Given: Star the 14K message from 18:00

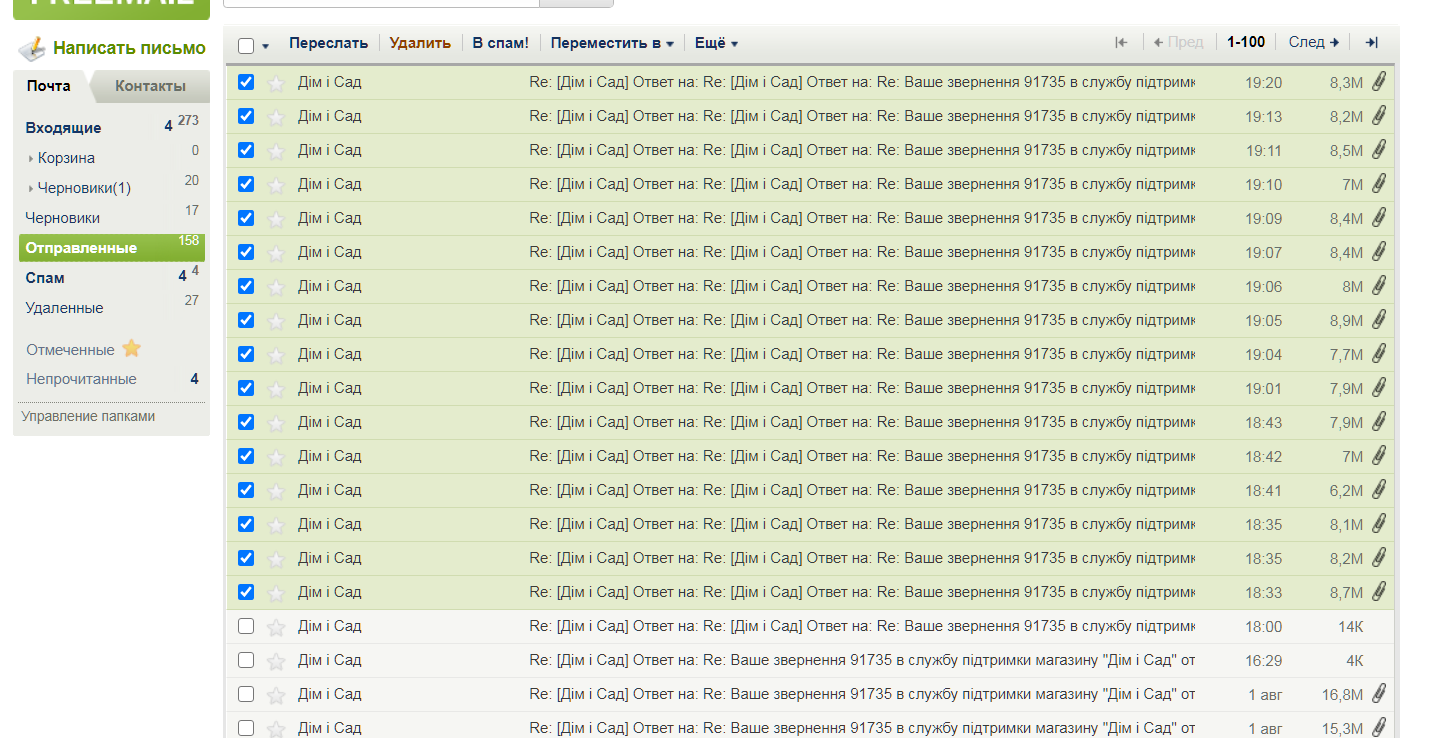Looking at the screenshot, I should (276, 627).
